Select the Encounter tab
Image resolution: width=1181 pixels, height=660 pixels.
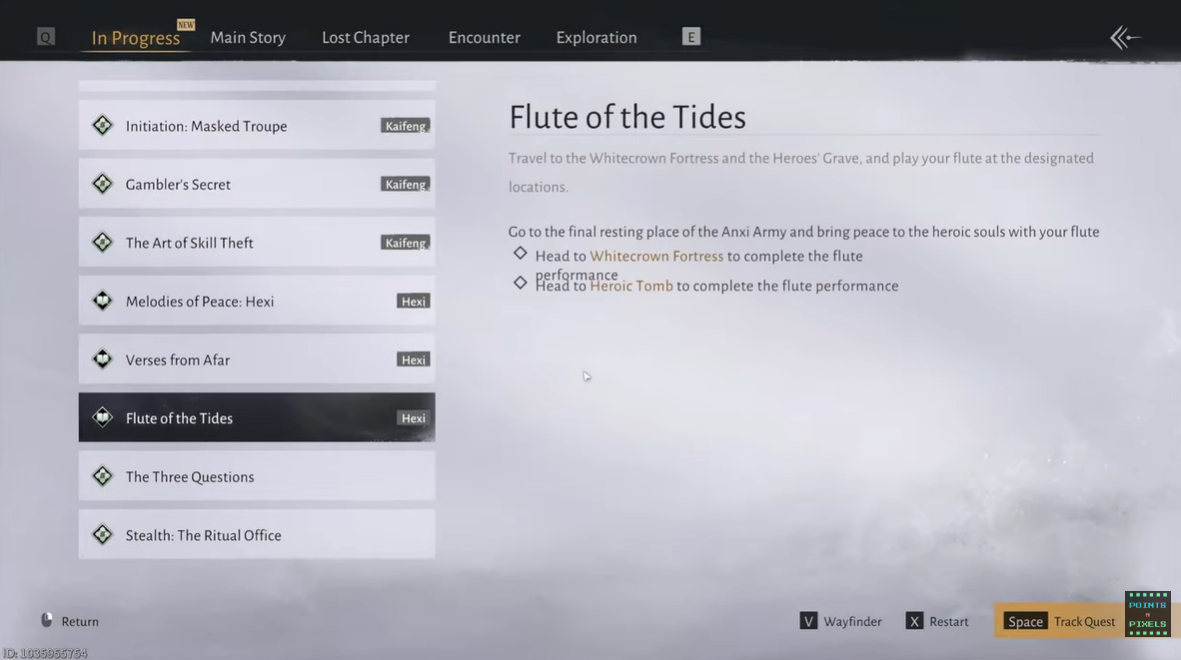pos(484,38)
